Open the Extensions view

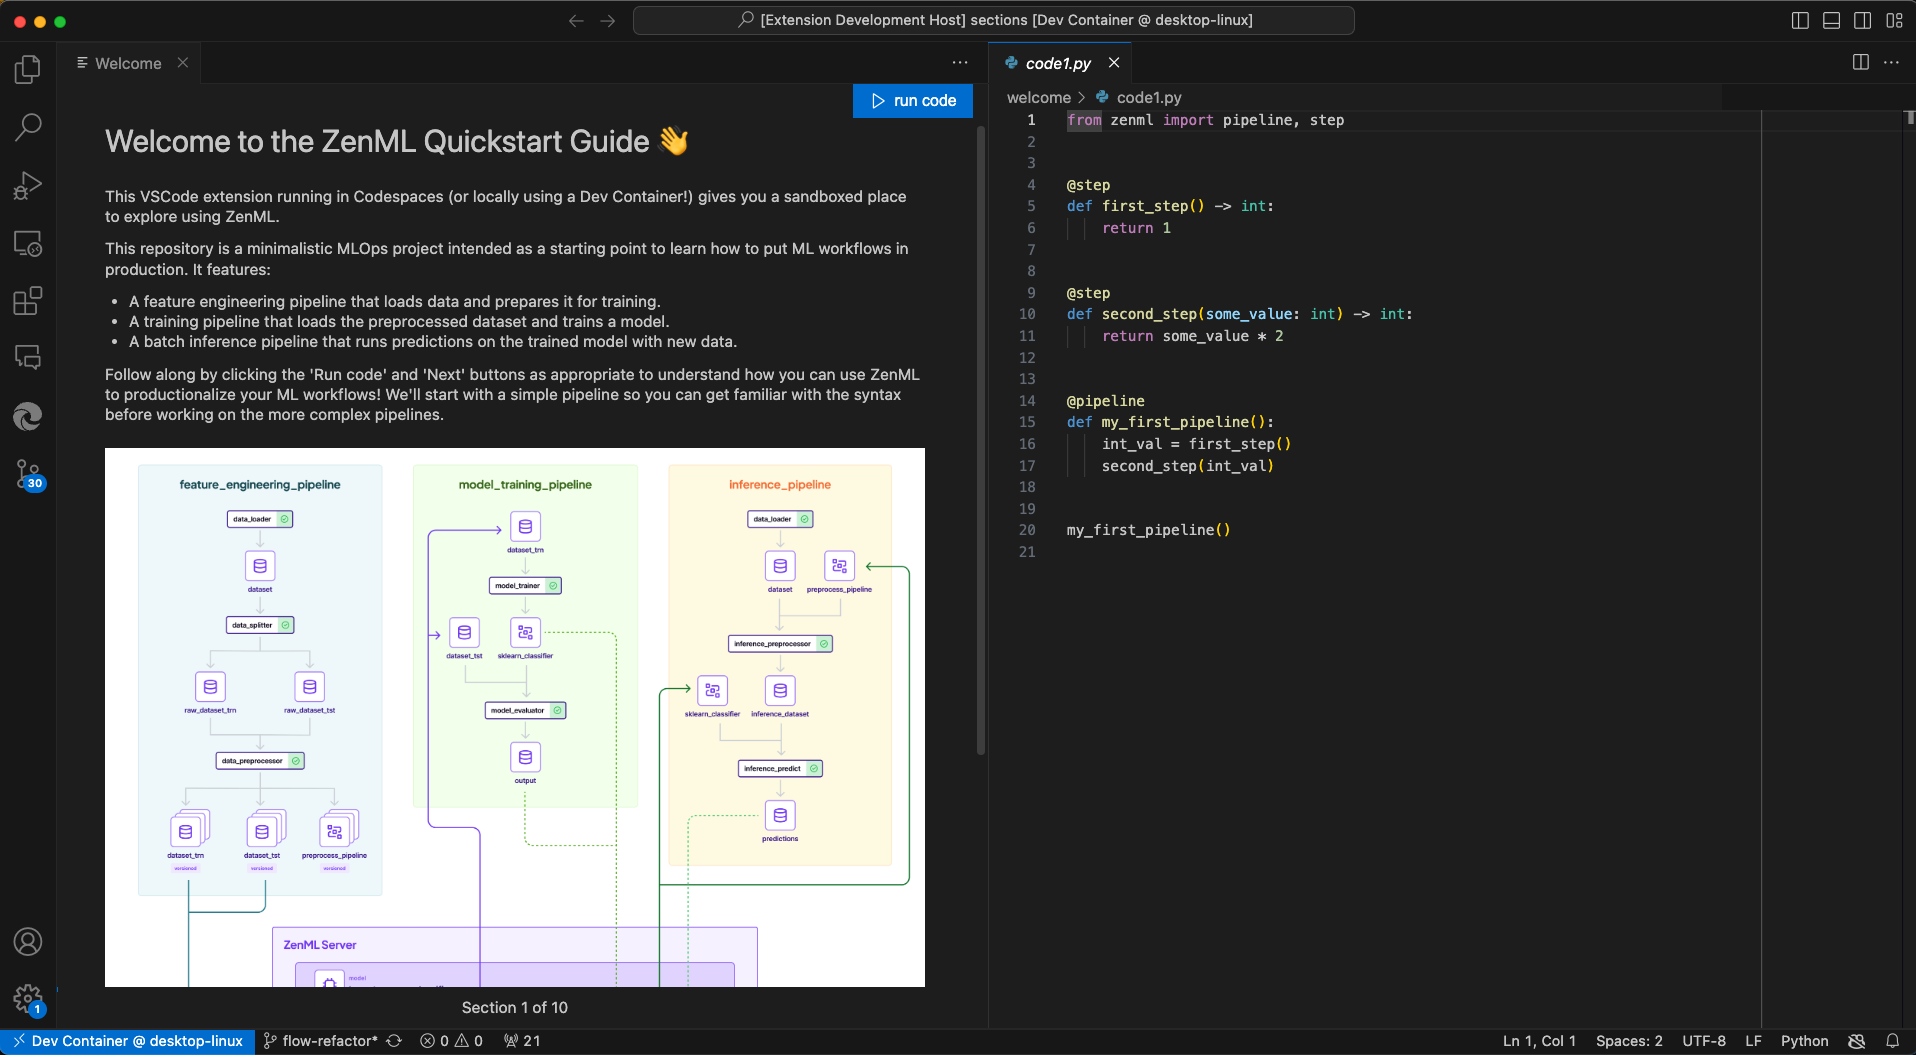[x=28, y=301]
